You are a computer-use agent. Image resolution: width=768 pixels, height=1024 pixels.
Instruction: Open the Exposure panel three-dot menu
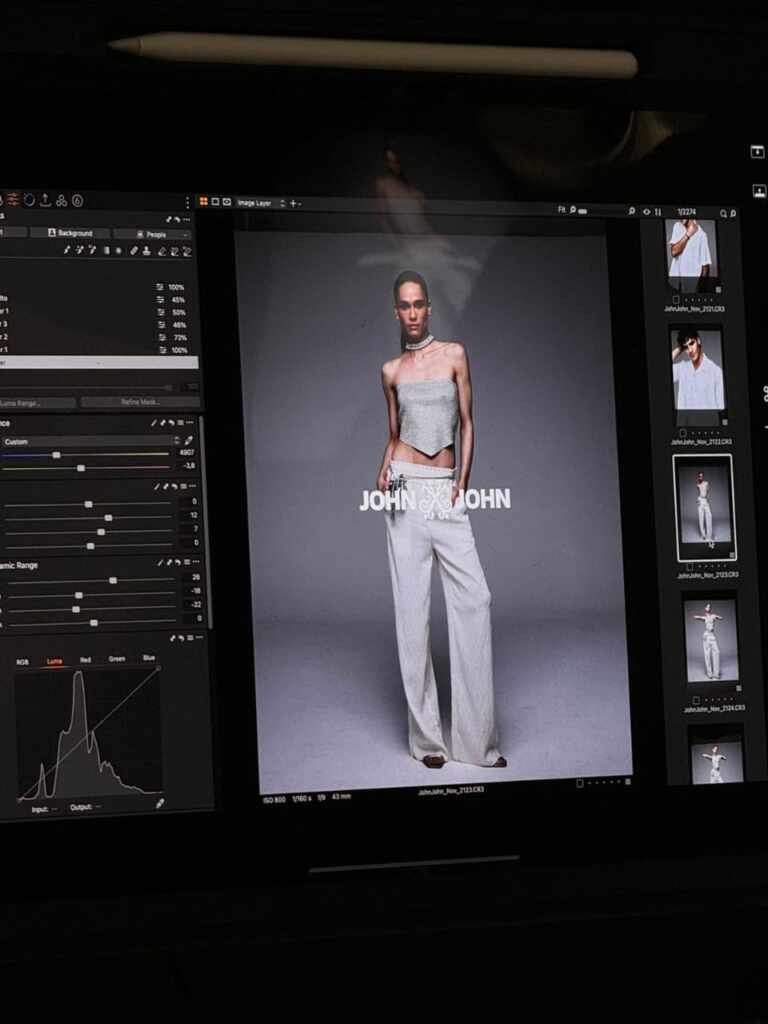click(193, 487)
